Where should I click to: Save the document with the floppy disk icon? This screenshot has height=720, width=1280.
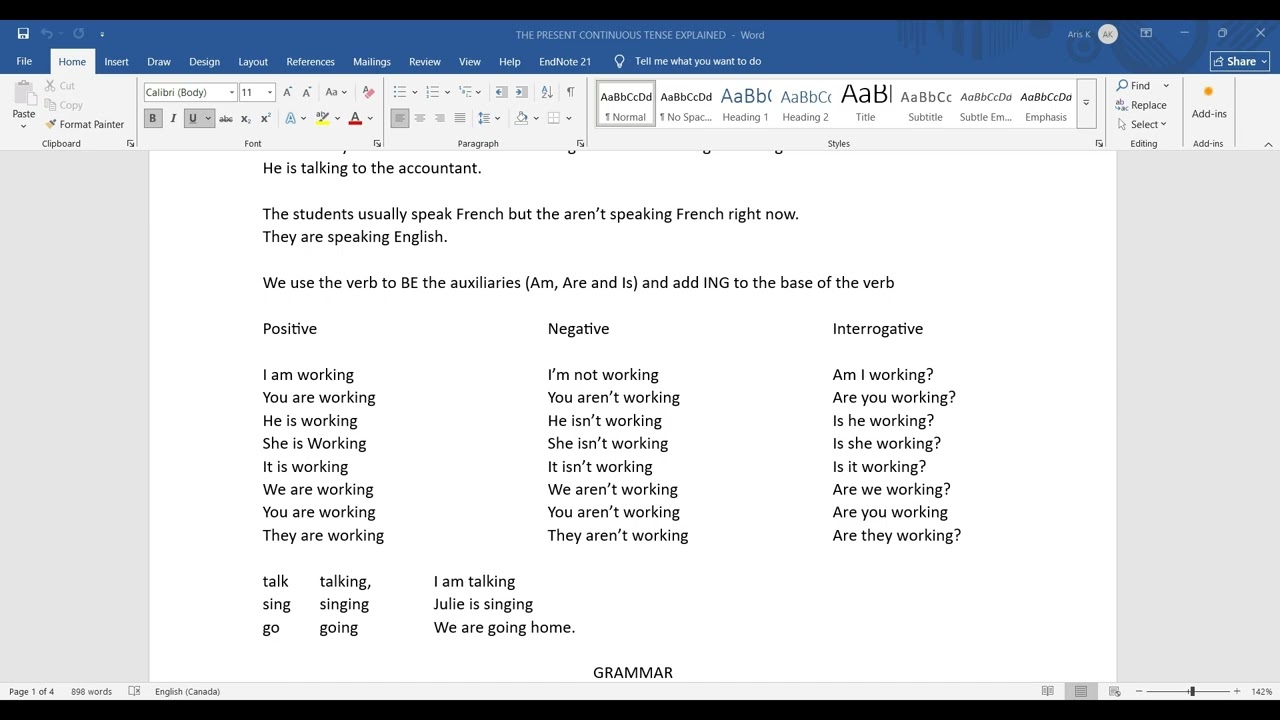(23, 34)
